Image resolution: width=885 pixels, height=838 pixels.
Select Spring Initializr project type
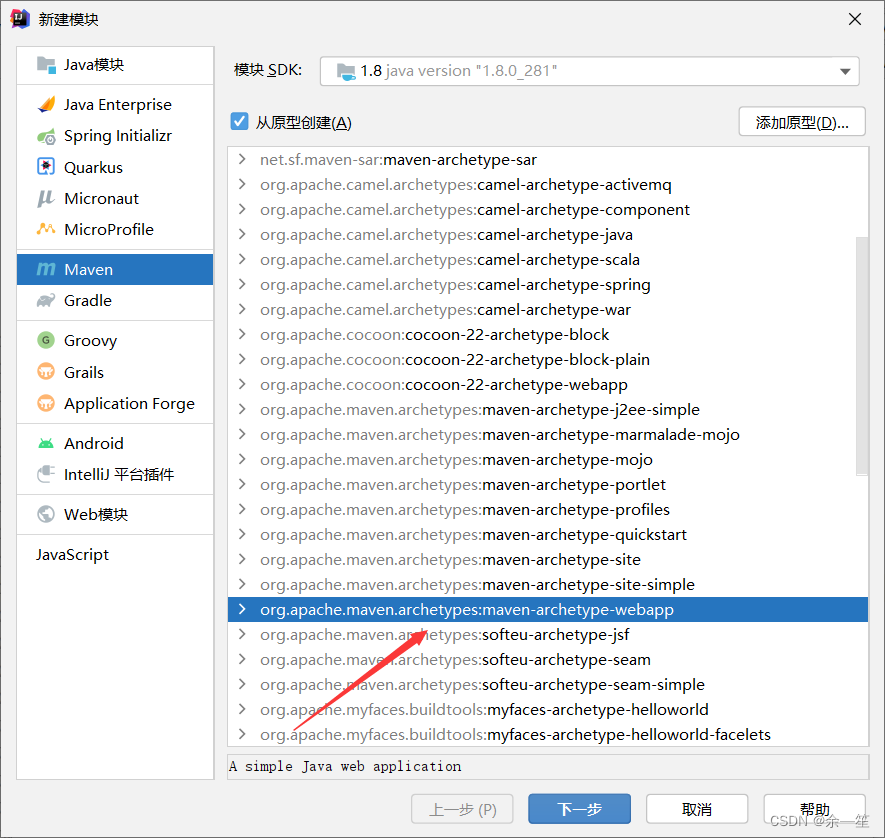[115, 136]
